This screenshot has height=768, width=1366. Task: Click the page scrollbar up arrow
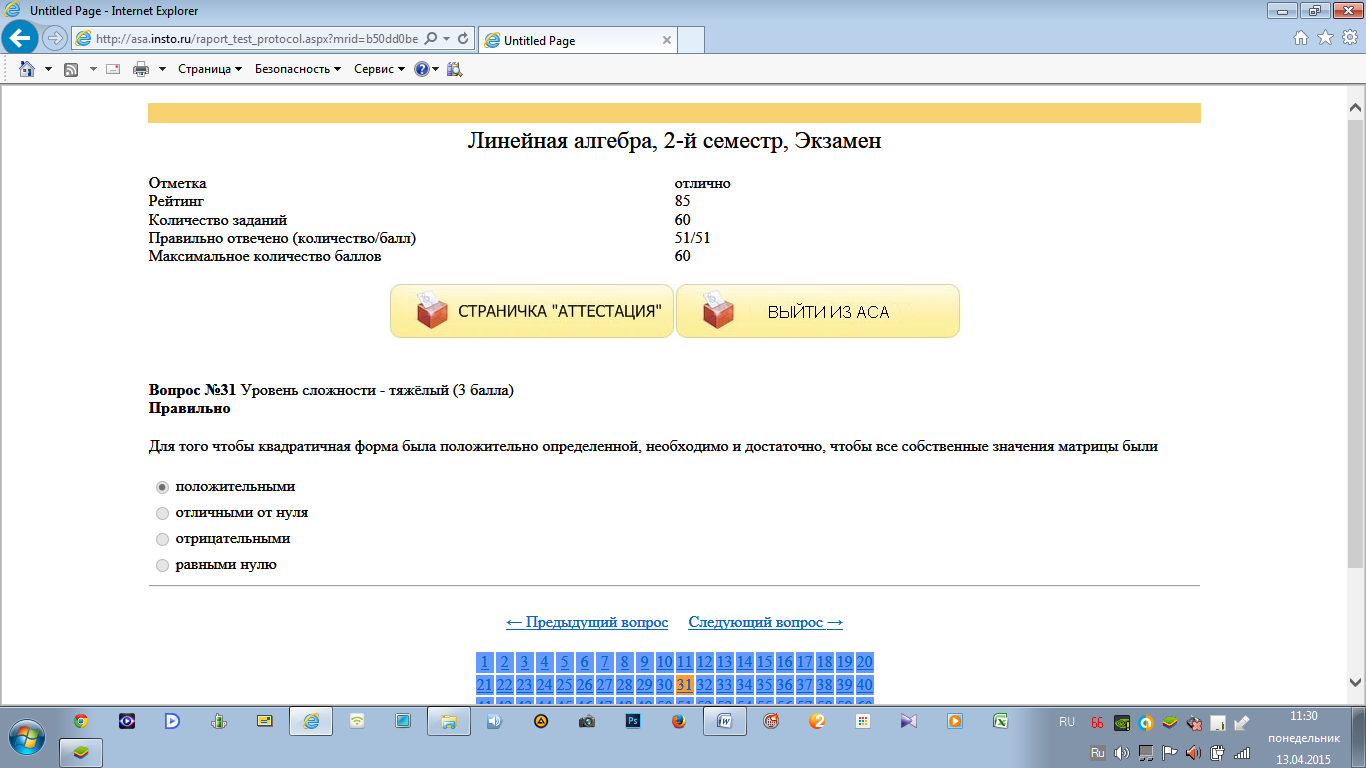pyautogui.click(x=1356, y=107)
